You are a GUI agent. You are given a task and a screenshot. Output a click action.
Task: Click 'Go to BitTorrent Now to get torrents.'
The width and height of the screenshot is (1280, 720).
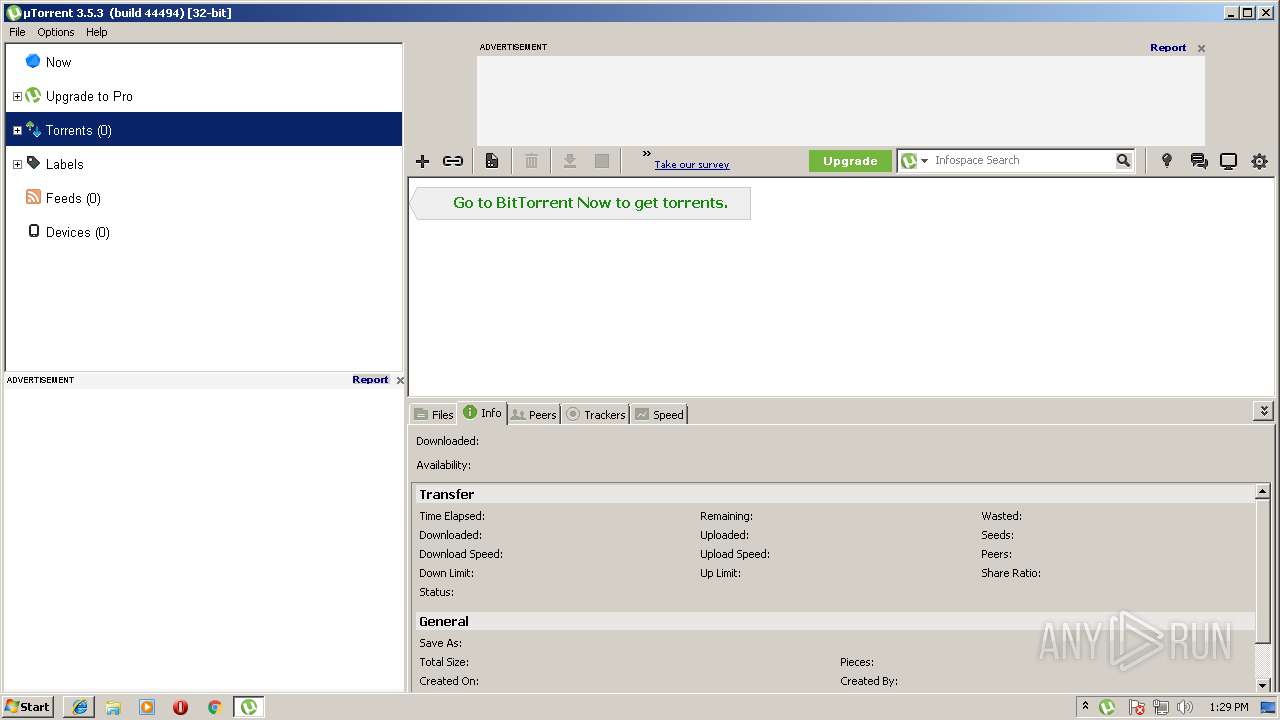pyautogui.click(x=590, y=203)
